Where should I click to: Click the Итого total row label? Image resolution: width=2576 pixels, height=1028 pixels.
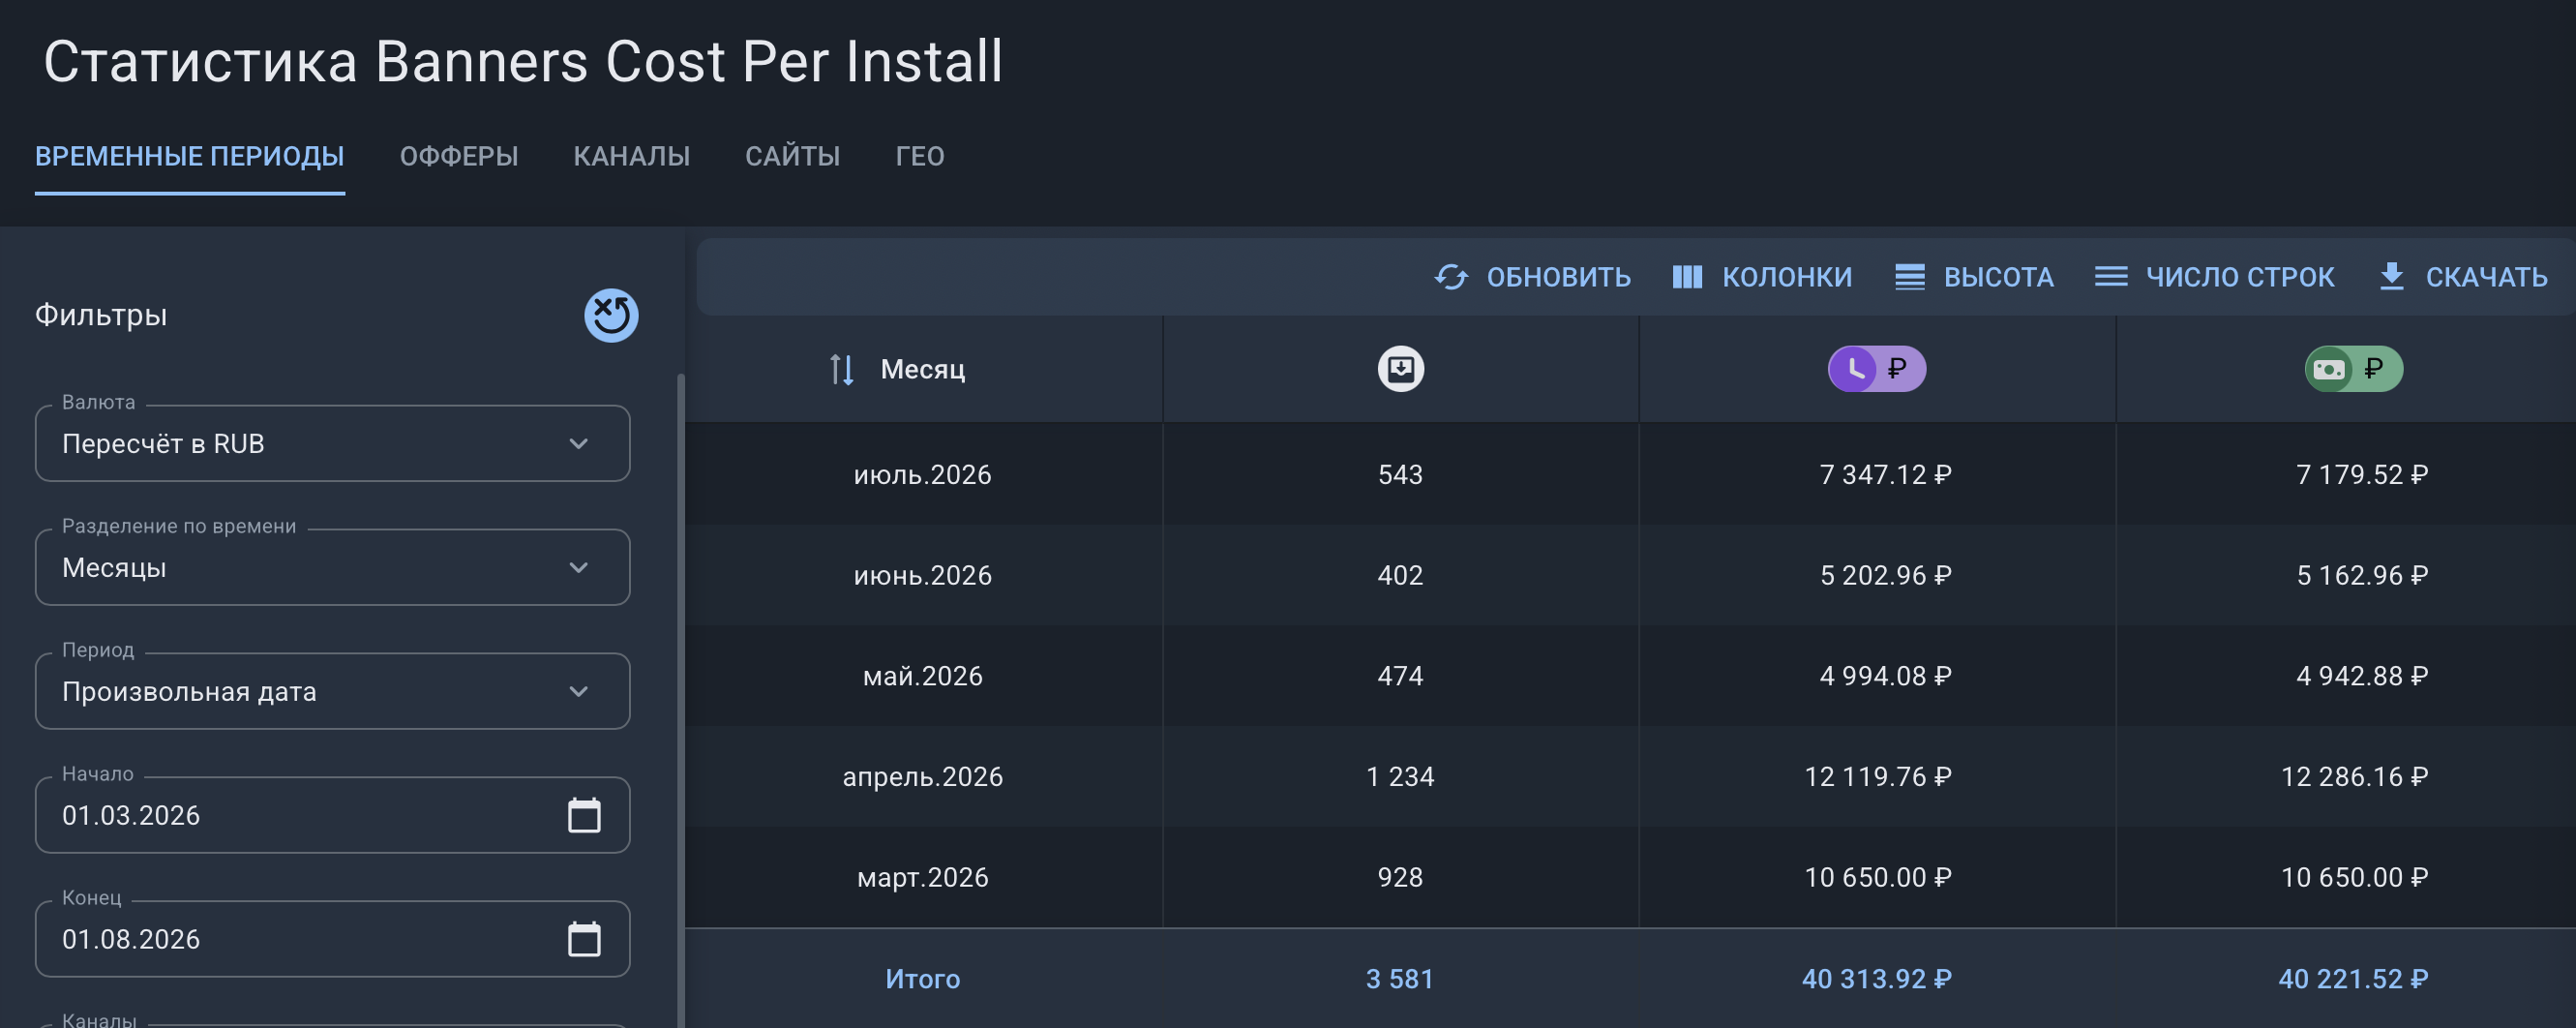(922, 979)
